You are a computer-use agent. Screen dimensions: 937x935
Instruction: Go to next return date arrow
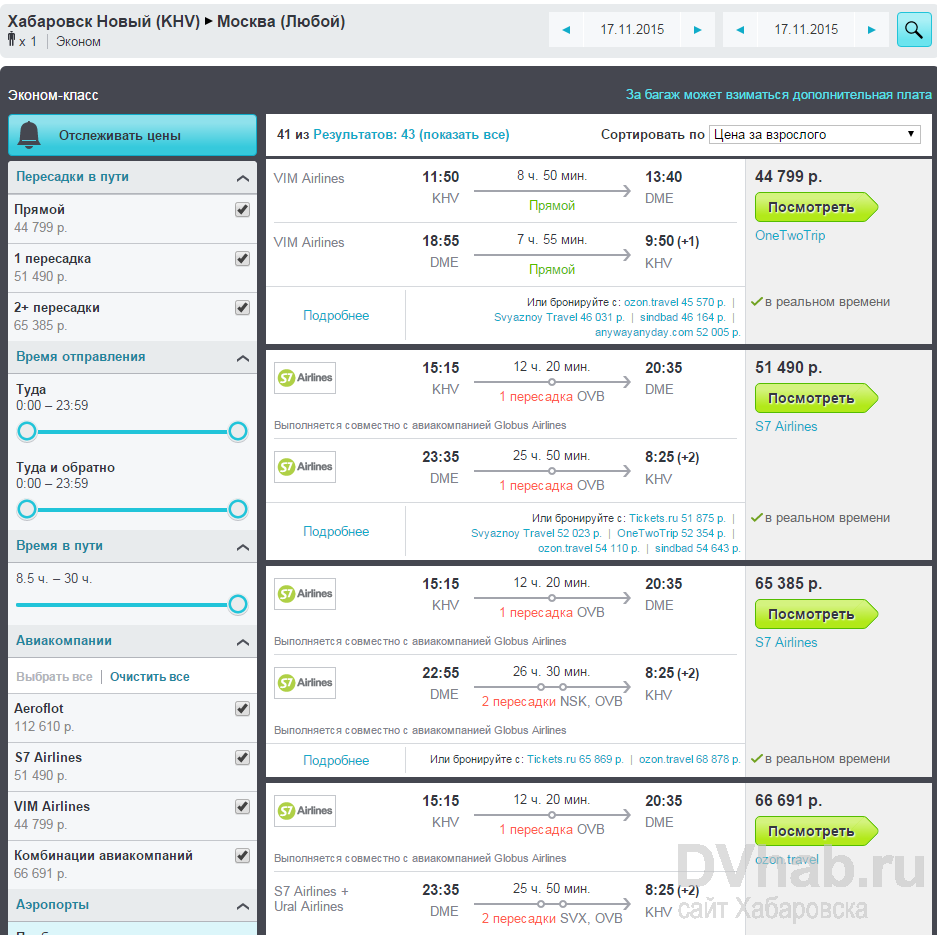point(871,30)
